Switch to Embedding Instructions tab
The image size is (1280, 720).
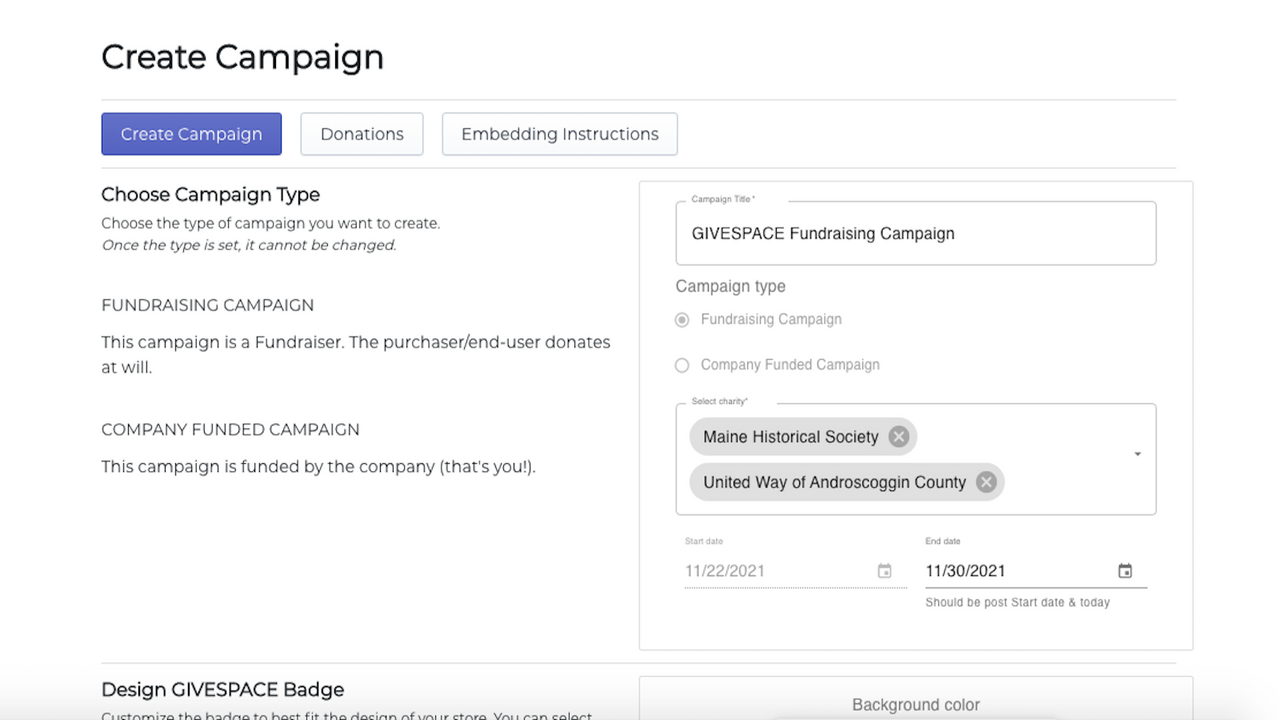tap(560, 134)
